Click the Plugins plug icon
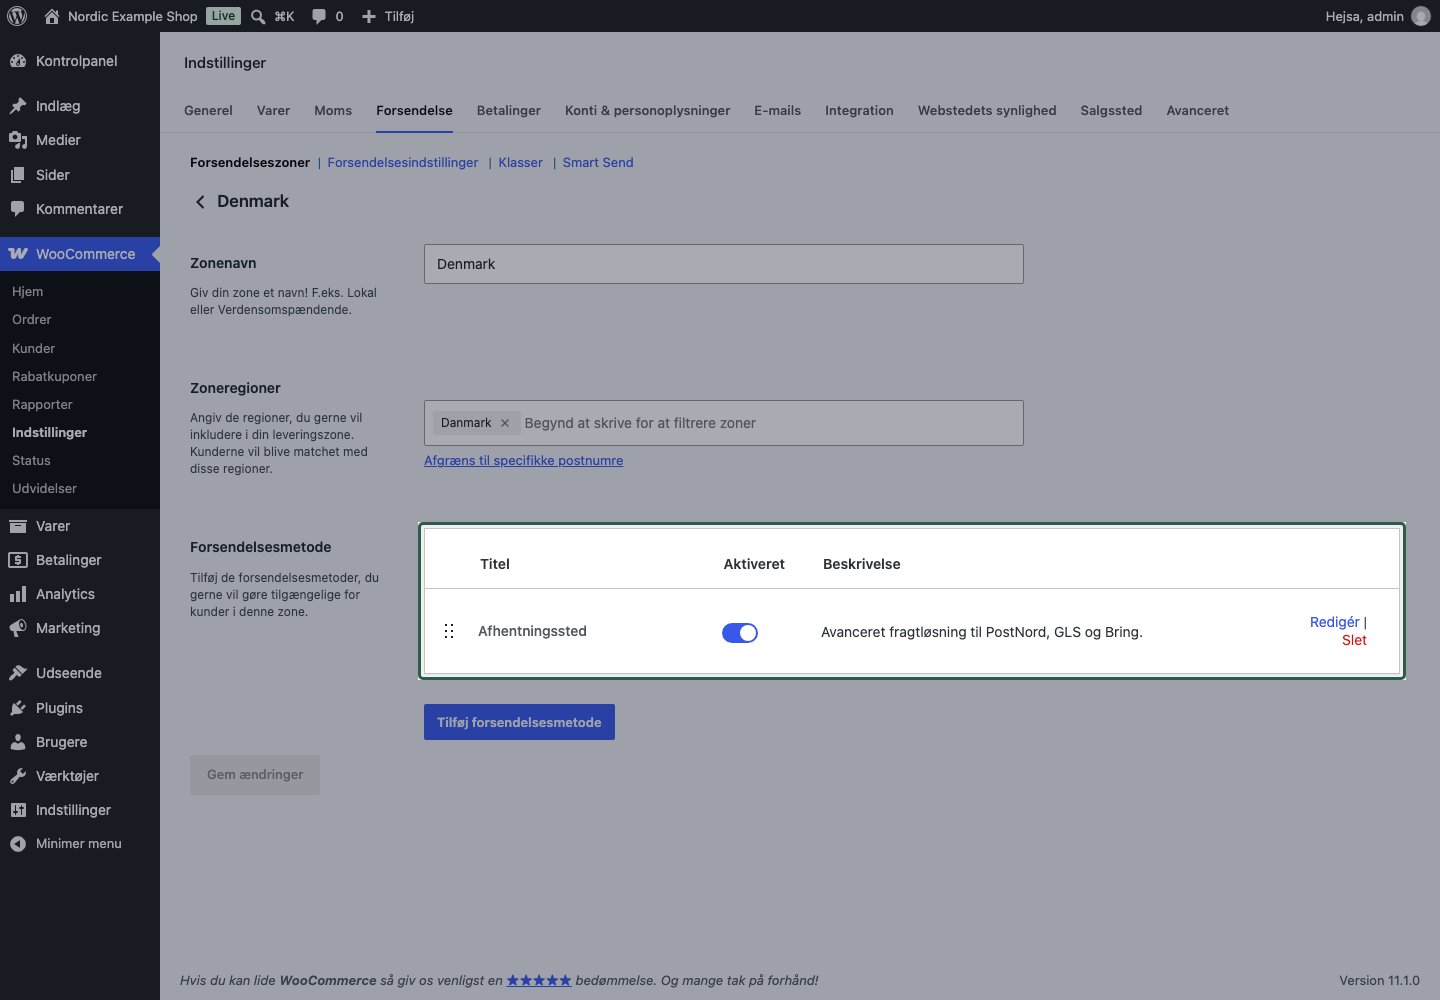 click(x=18, y=708)
